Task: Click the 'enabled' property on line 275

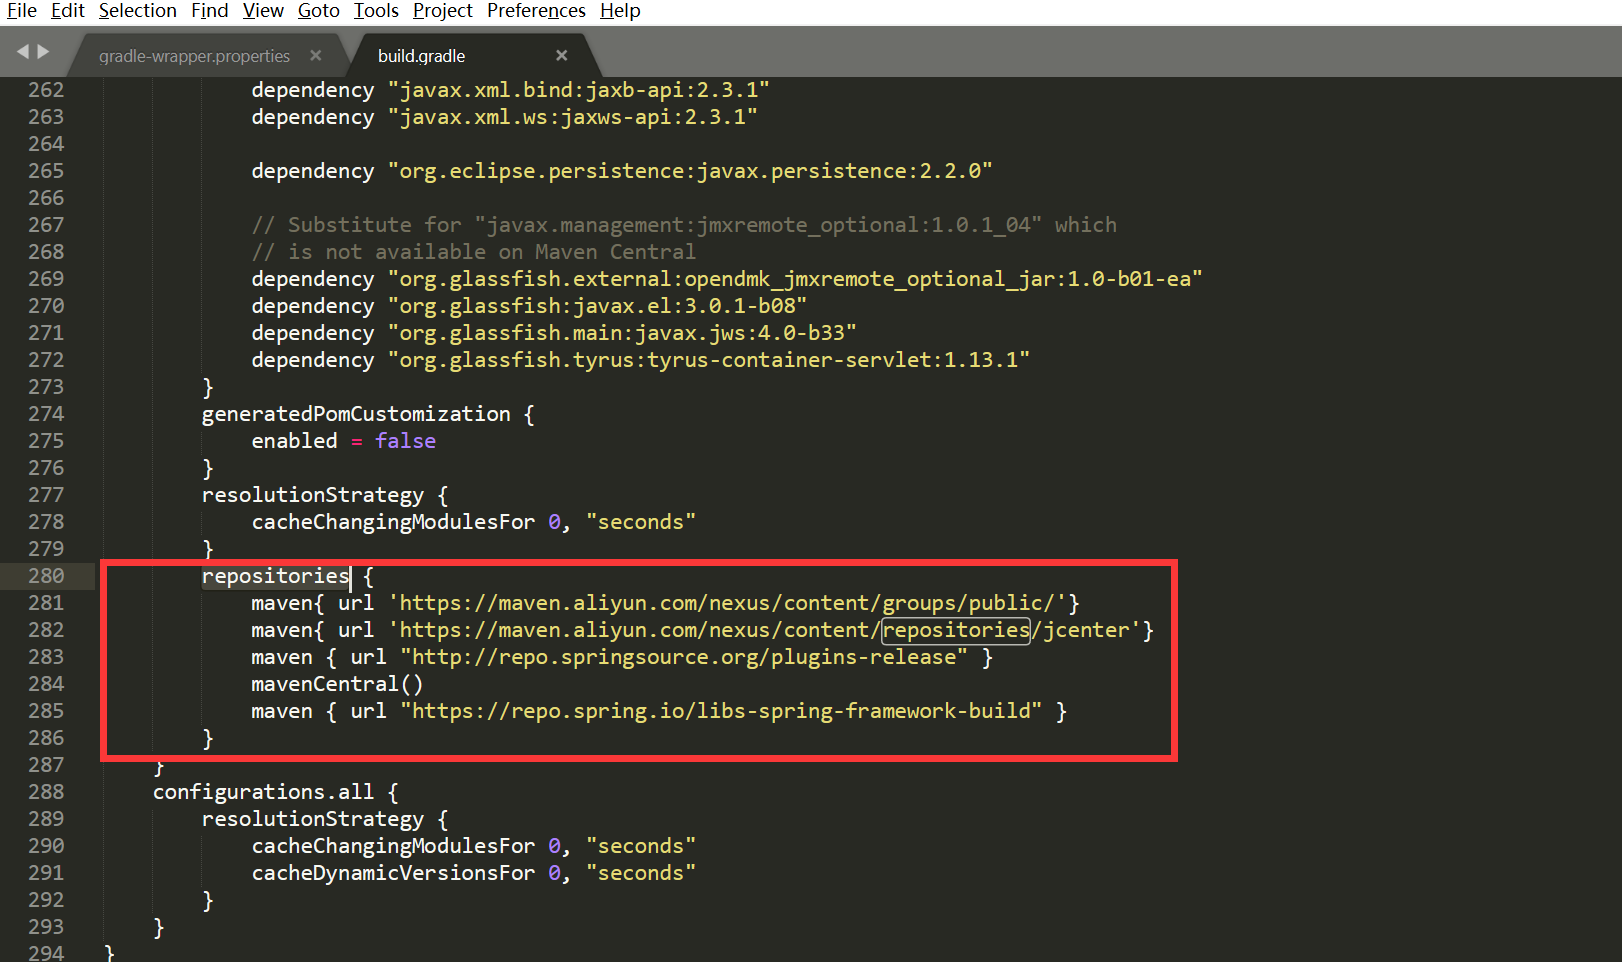Action: (x=294, y=441)
